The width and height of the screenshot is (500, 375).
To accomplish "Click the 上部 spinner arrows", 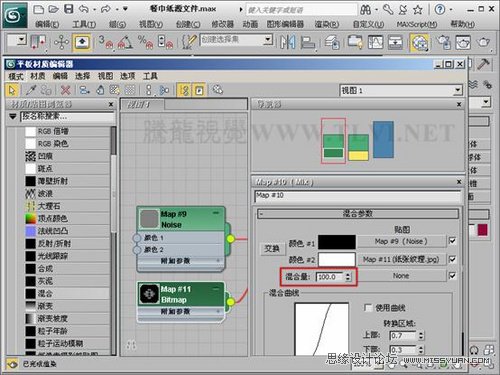I will click(x=421, y=336).
